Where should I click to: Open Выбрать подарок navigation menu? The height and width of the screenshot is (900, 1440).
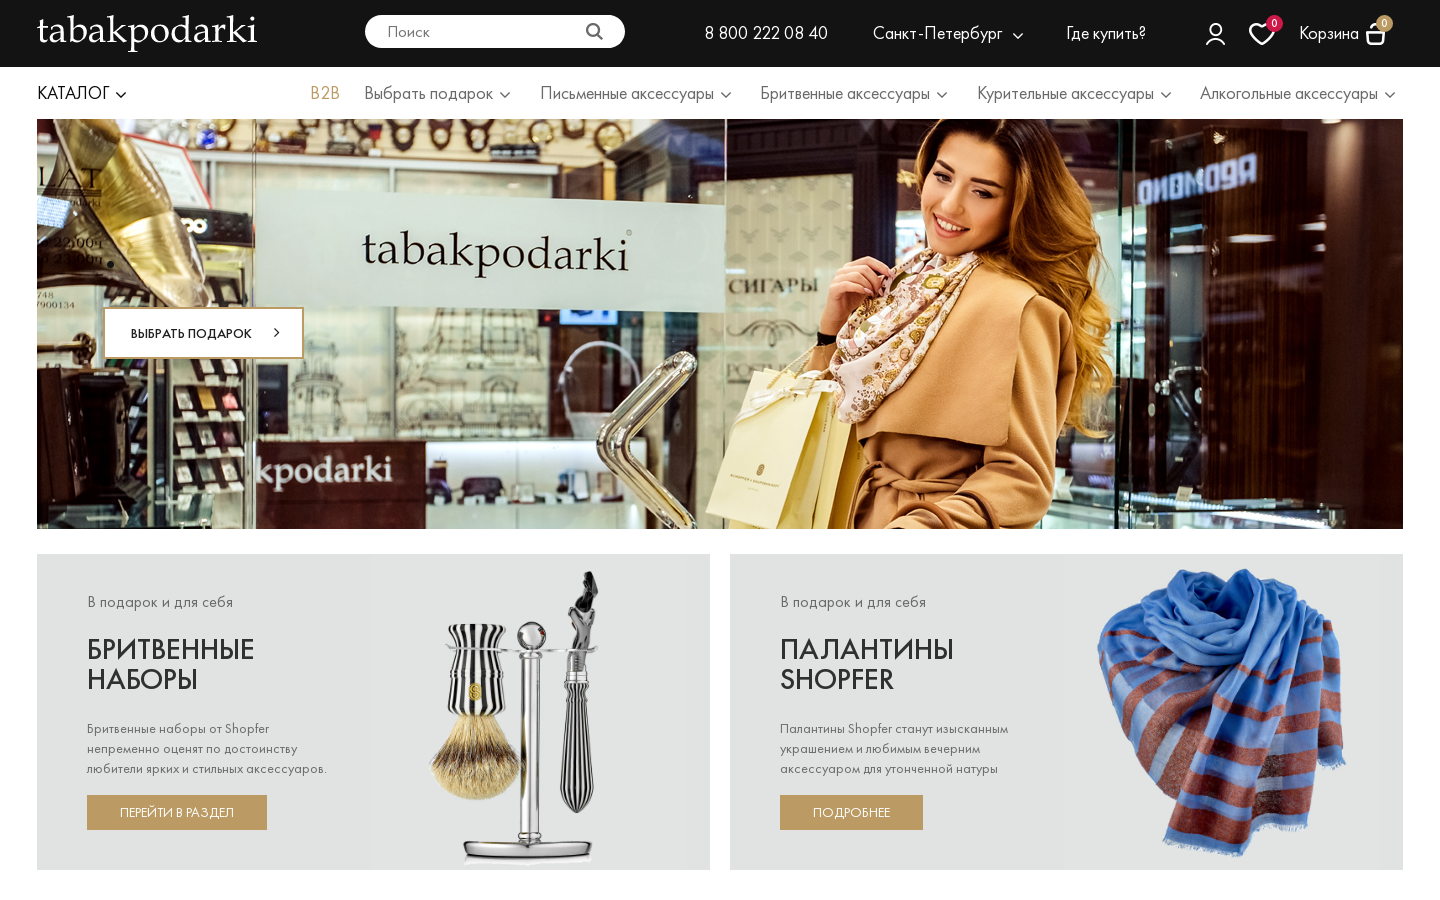pos(438,94)
